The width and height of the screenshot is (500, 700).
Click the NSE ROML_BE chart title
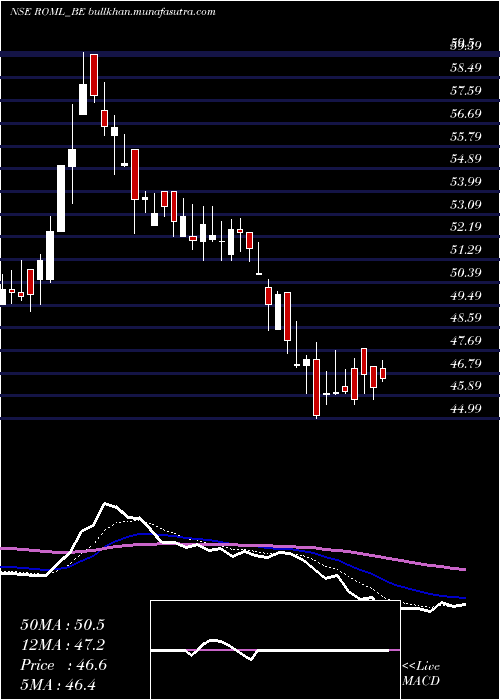[112, 12]
